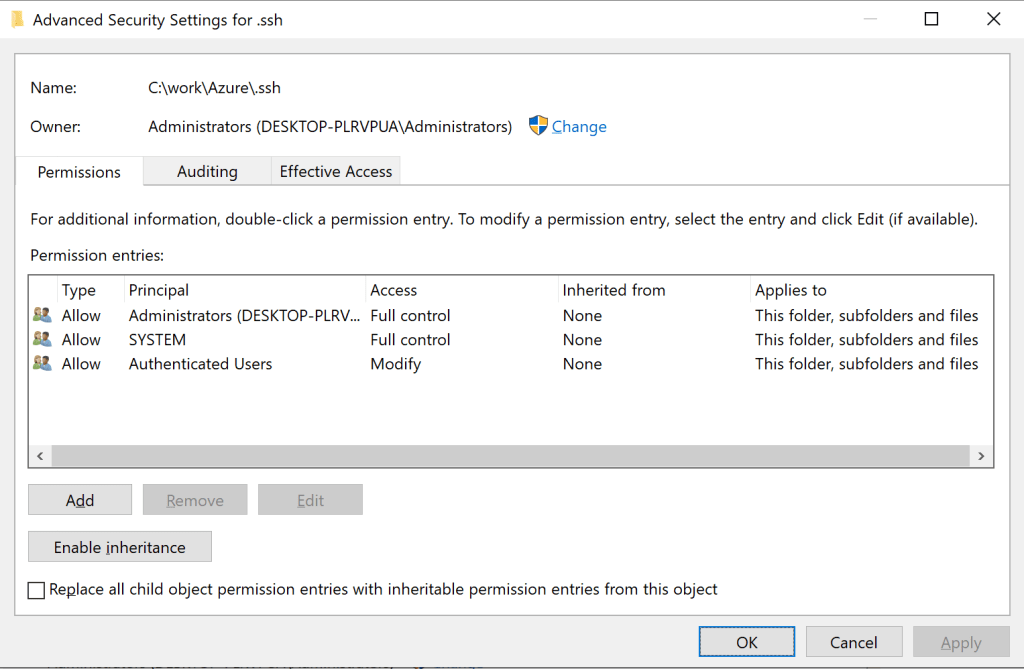Click the left arrow of the horizontal scrollbar
The width and height of the screenshot is (1024, 669).
tap(39, 455)
